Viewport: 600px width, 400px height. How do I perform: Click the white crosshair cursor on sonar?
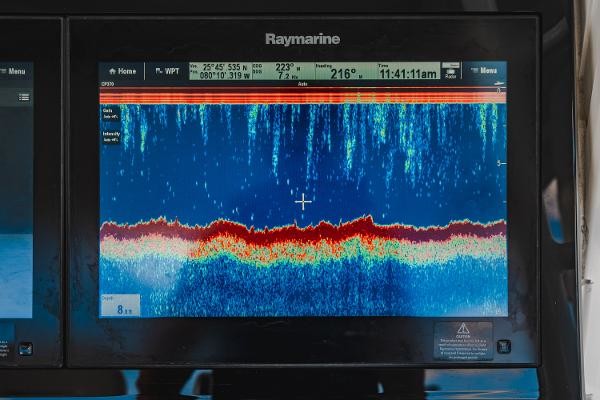click(303, 202)
